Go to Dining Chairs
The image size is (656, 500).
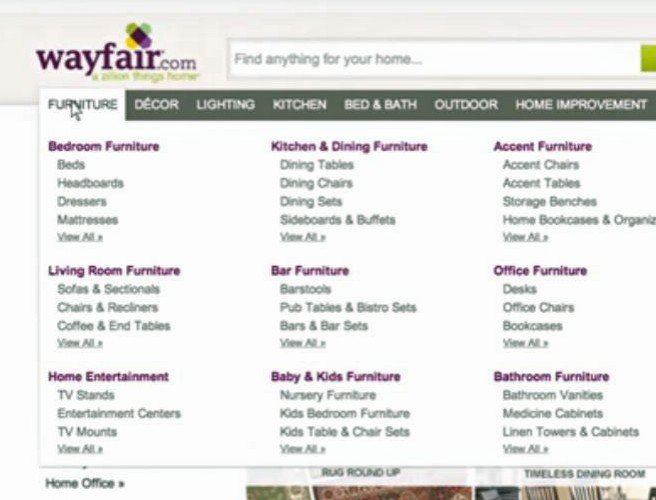[316, 183]
